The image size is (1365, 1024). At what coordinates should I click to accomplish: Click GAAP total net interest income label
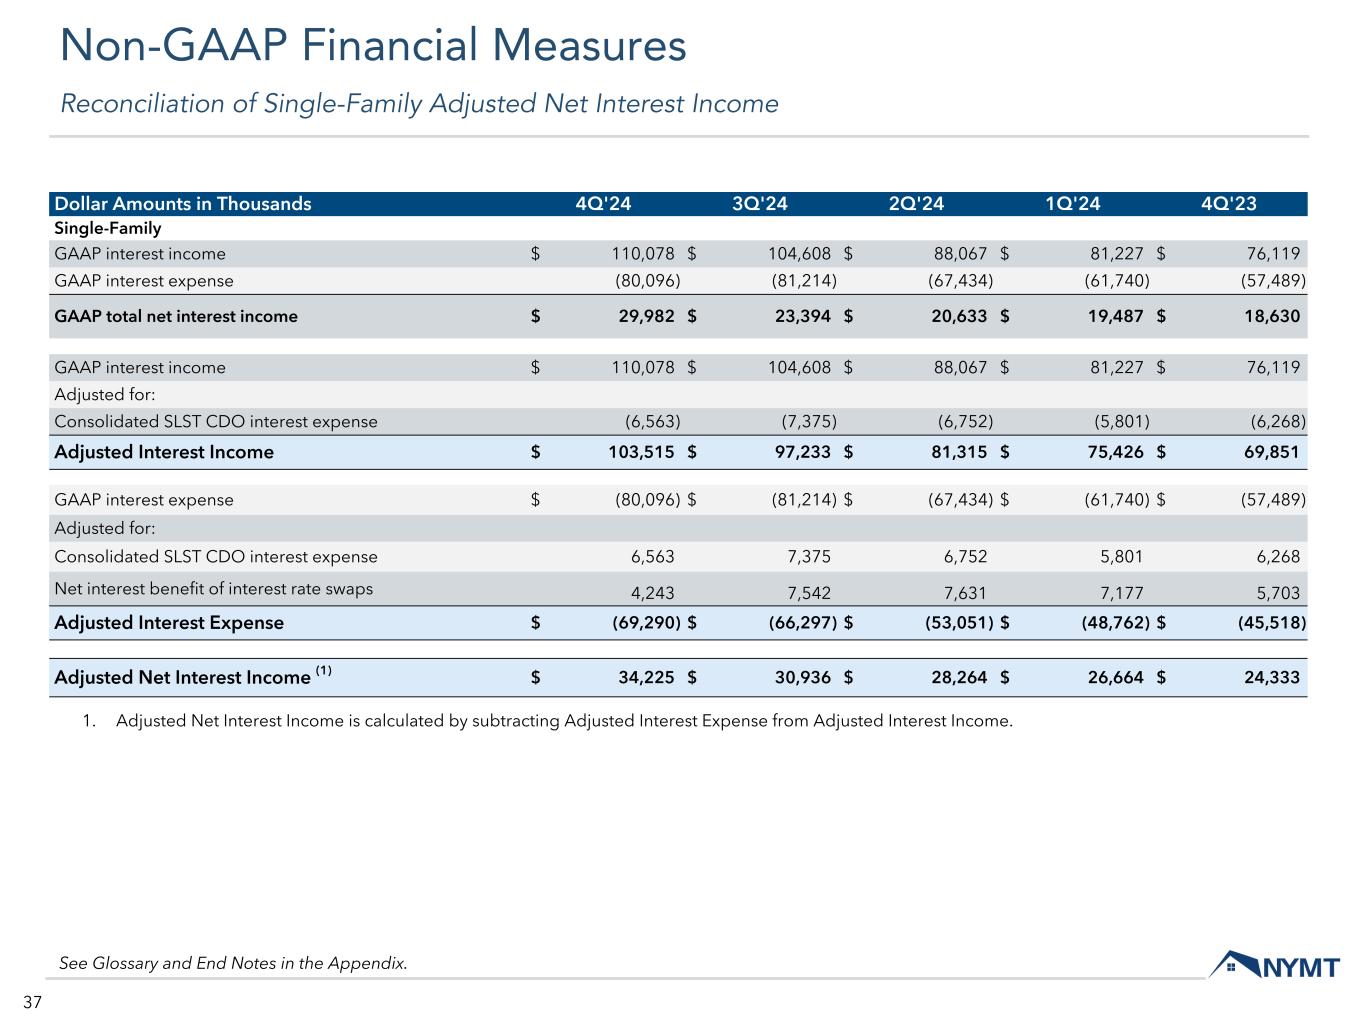[x=176, y=316]
